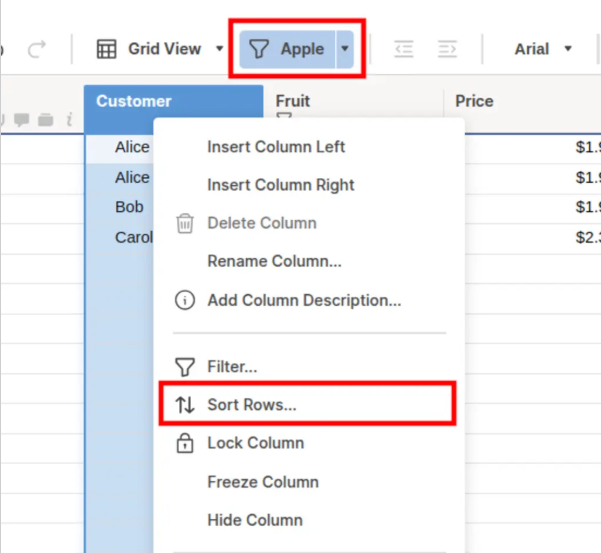
Task: Select the price cell in Bob's row
Action: (533, 207)
